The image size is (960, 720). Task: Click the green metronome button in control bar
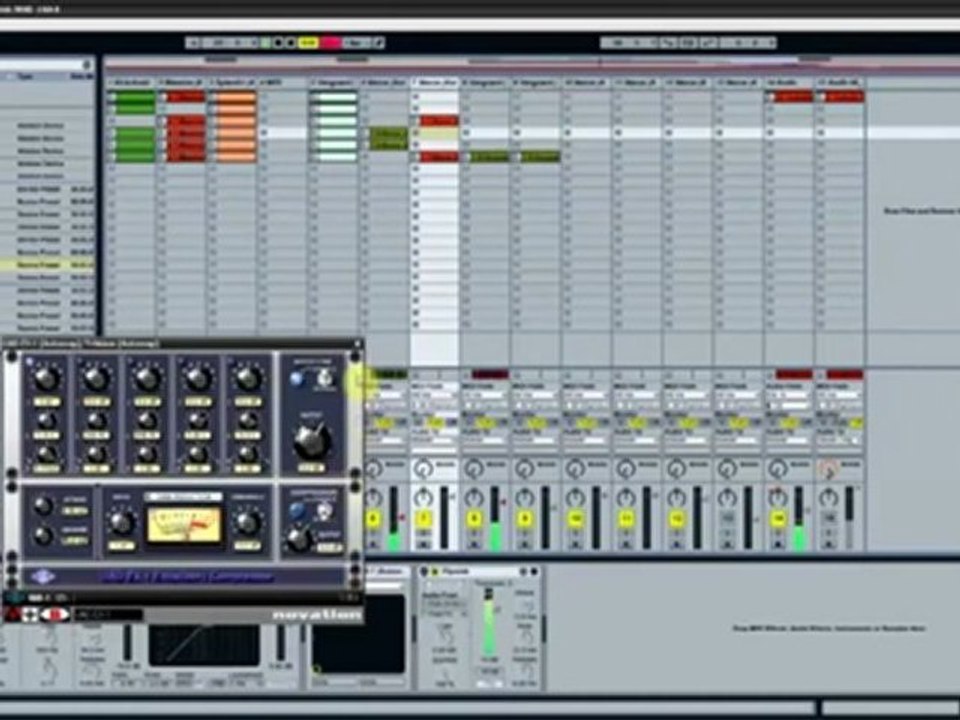click(x=265, y=42)
